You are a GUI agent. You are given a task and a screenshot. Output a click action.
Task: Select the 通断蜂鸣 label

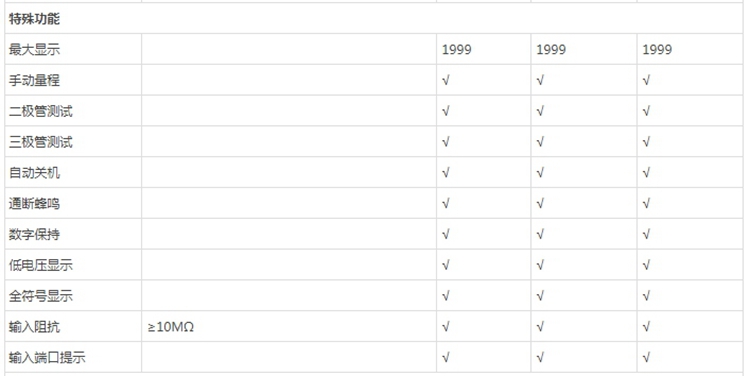click(34, 204)
